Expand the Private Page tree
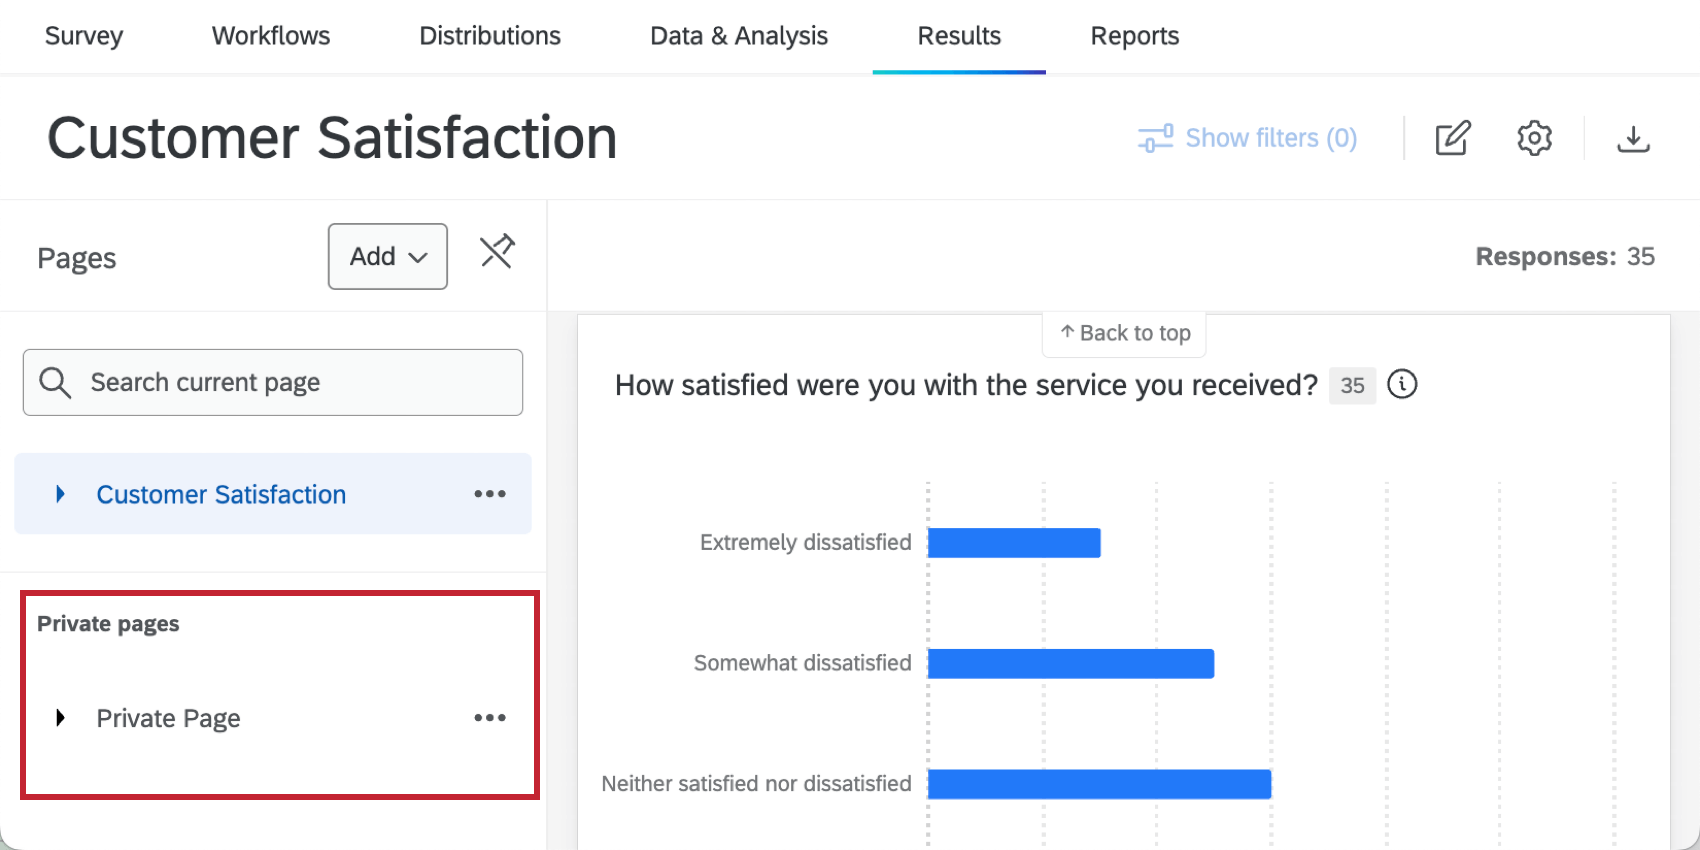 pos(61,717)
